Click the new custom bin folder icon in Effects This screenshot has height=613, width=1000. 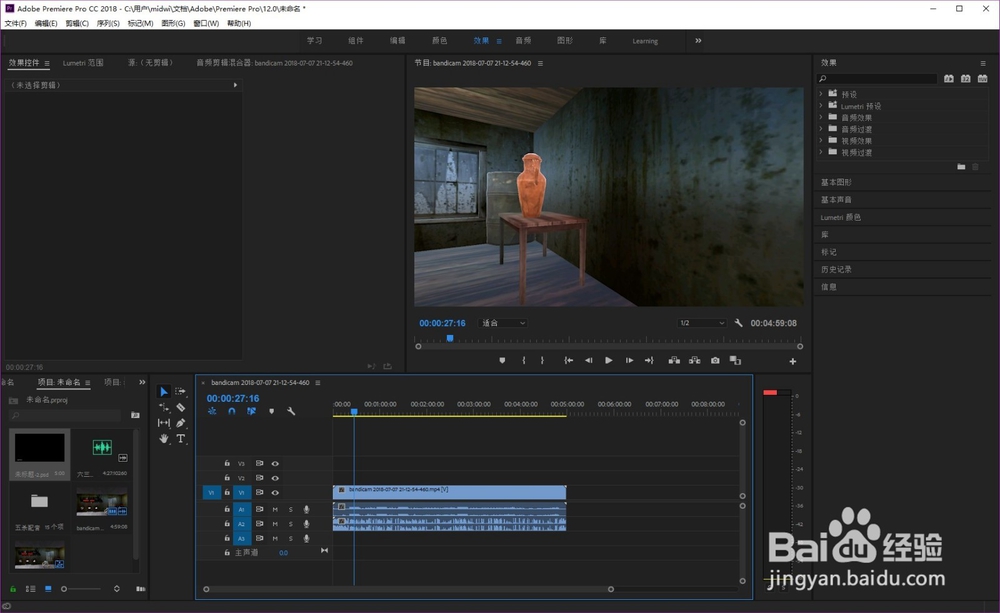click(x=961, y=166)
